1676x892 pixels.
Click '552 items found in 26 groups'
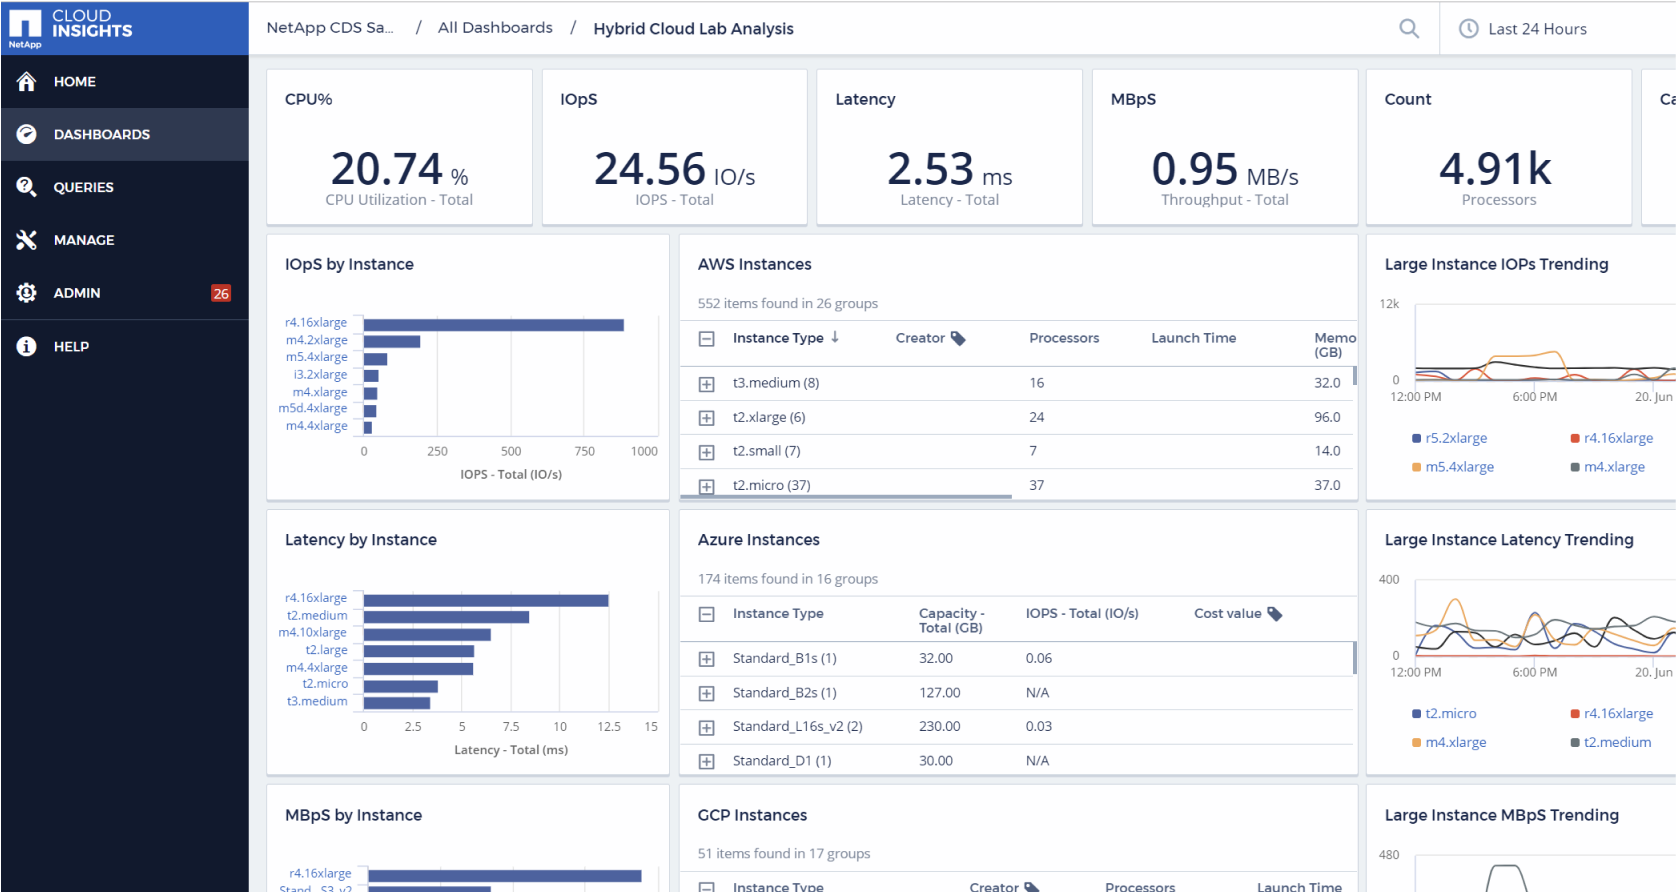point(788,303)
